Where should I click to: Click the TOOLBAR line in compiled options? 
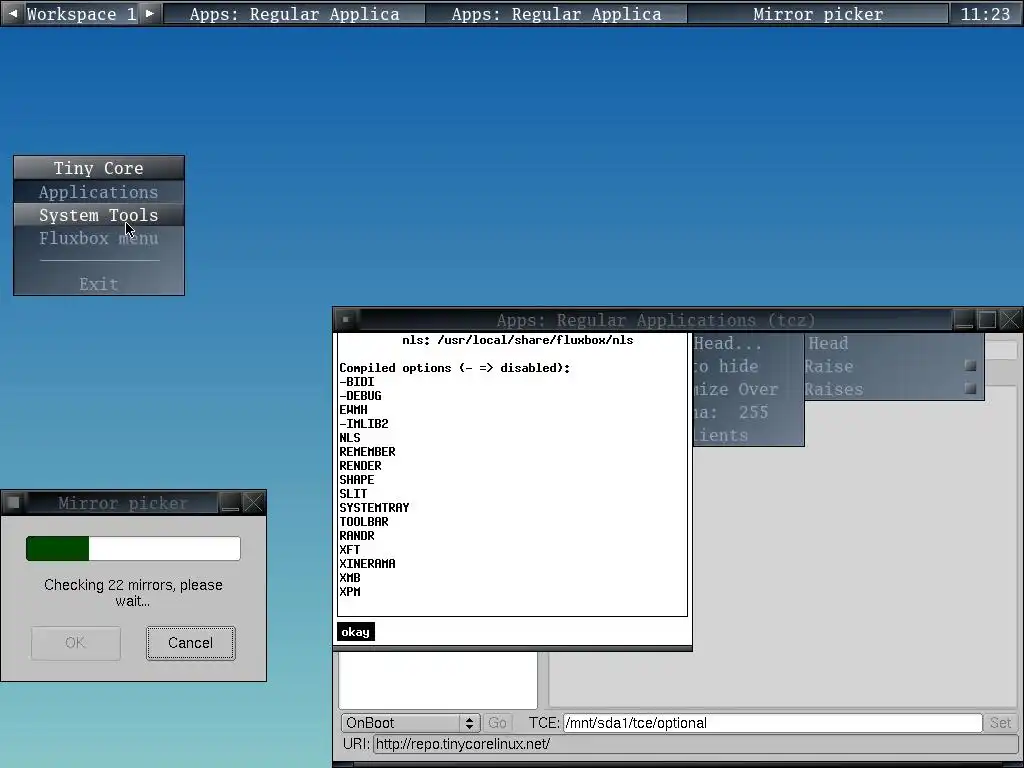coord(364,521)
